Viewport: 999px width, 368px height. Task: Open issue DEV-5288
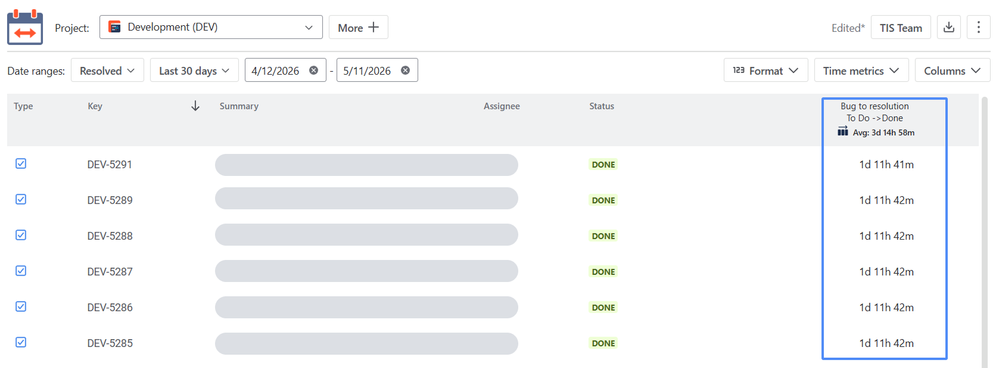pos(110,236)
